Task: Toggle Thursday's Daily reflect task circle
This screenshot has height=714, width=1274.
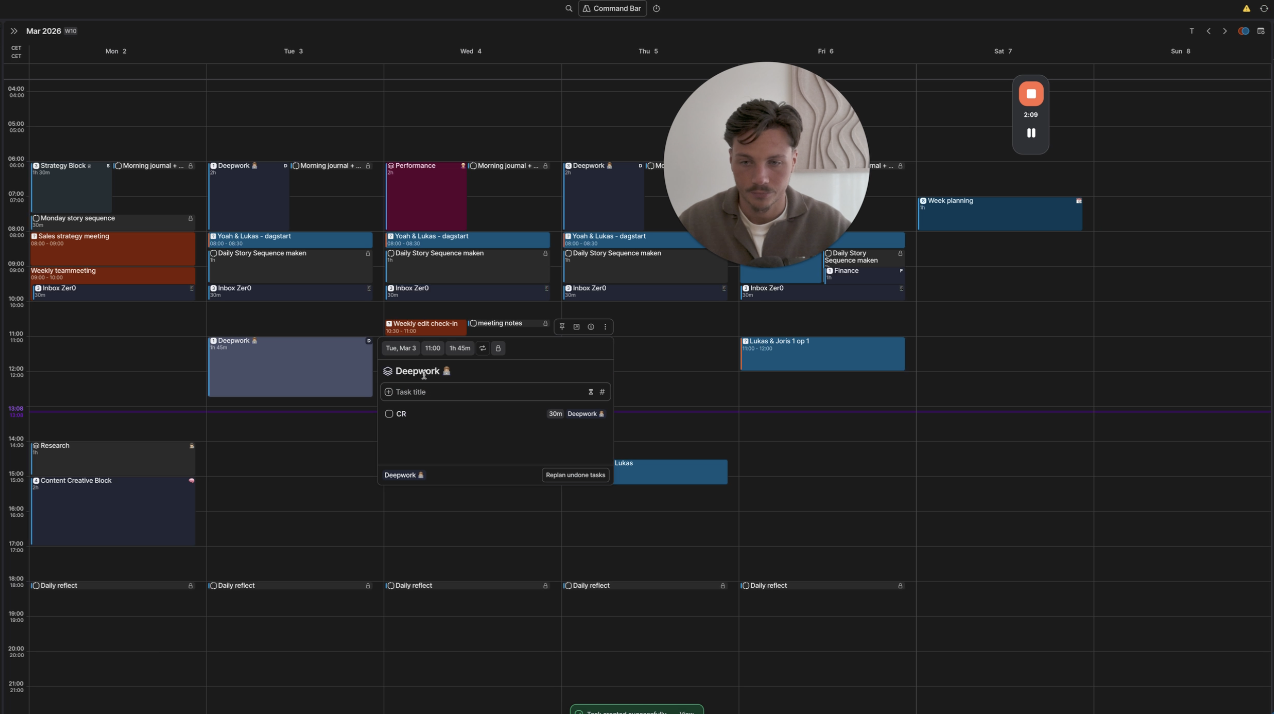Action: [x=568, y=586]
